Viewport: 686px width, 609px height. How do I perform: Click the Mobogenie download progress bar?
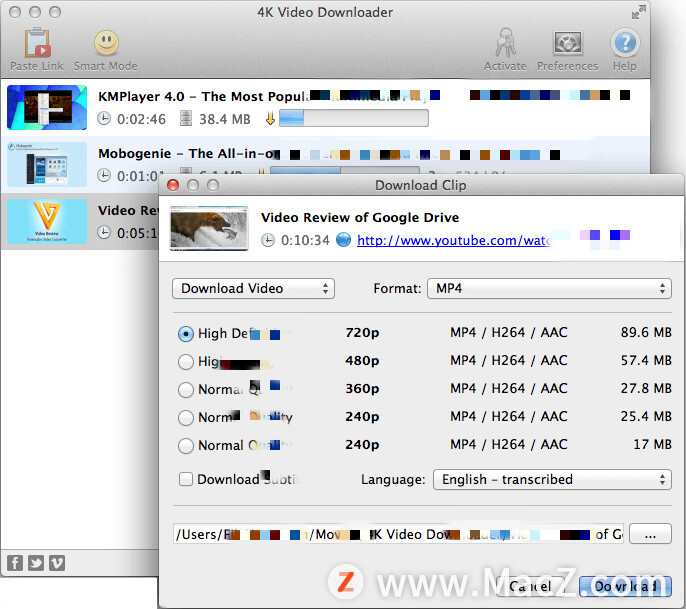345,171
